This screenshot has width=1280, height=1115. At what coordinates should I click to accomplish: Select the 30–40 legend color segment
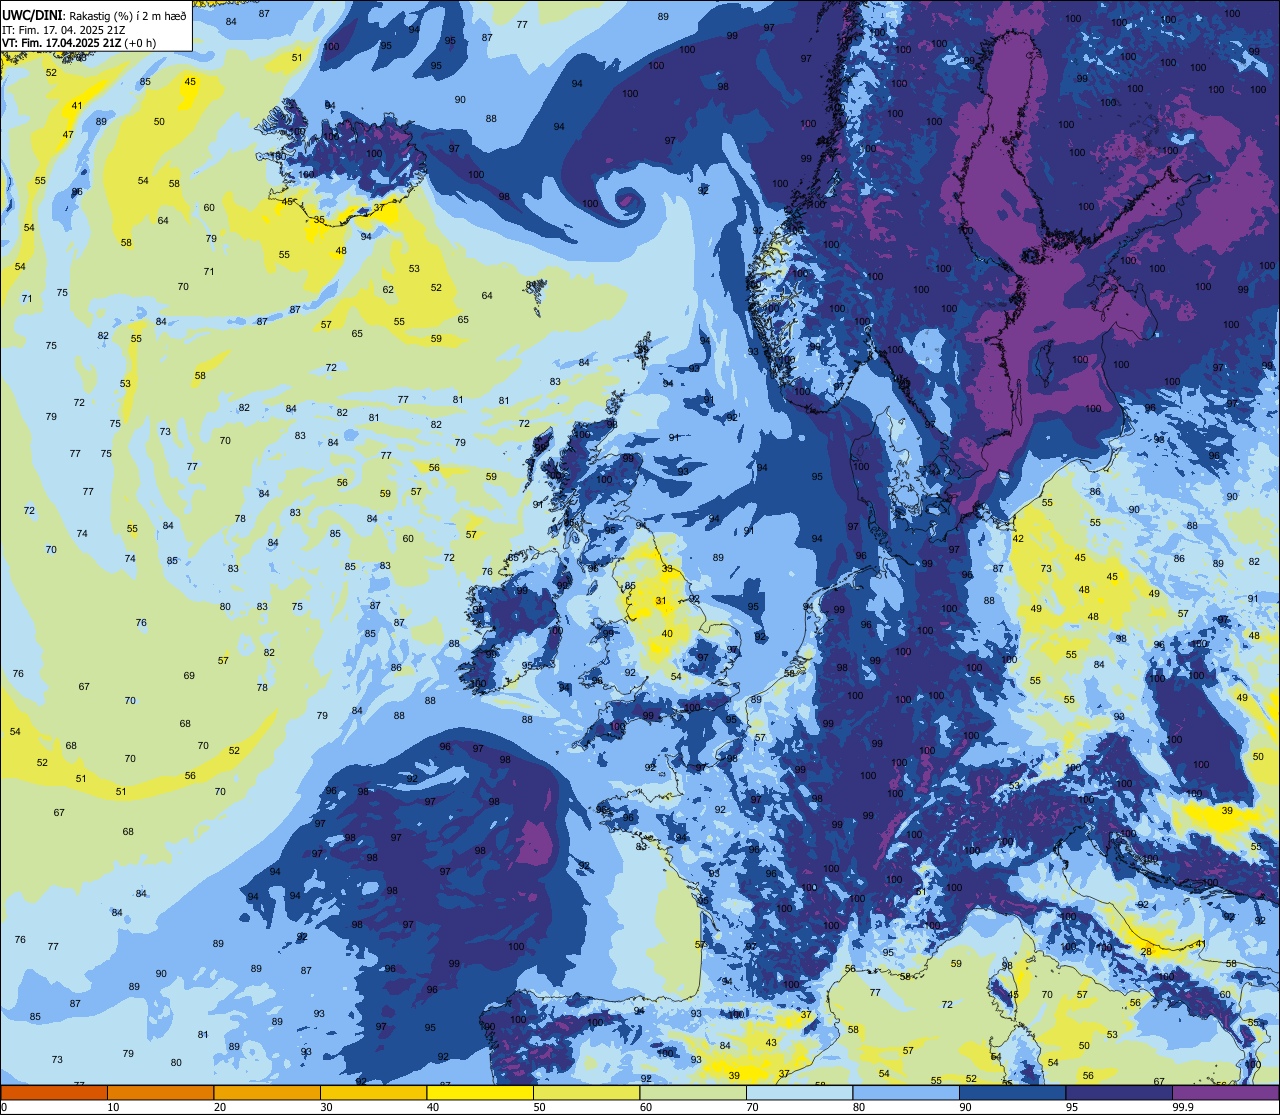pos(373,1093)
